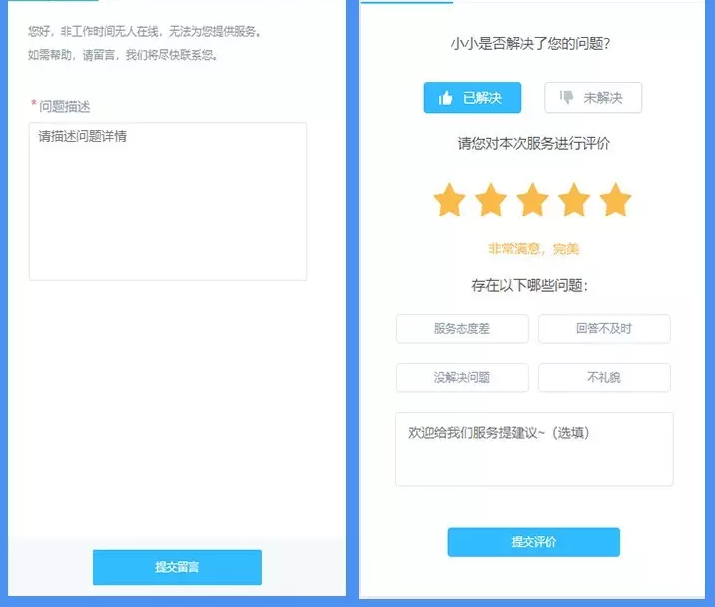Toggle the 回答不及时 tag
Viewport: 715px width, 607px height.
click(604, 328)
